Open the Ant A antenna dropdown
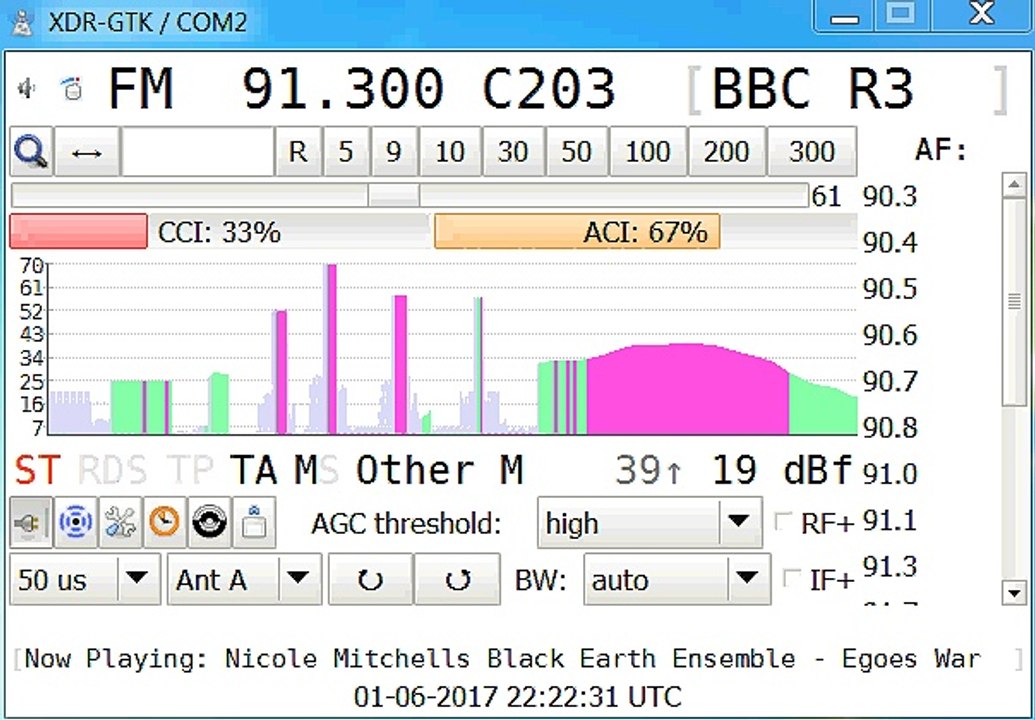1035x720 pixels. pos(245,580)
